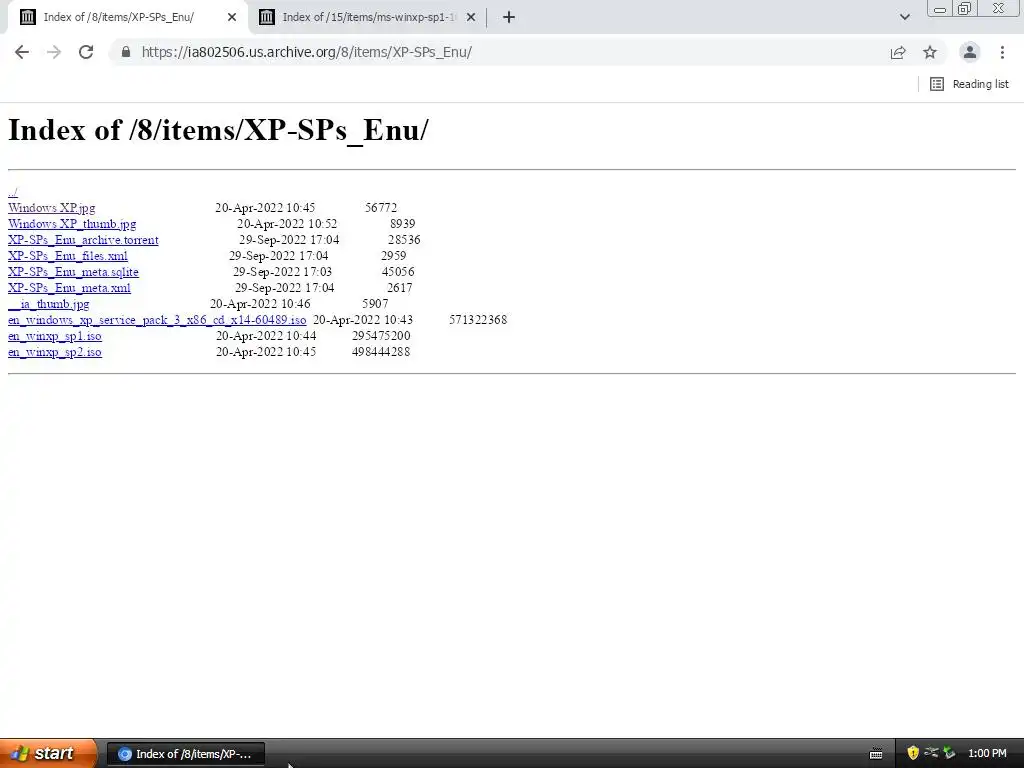Open XP-SPs_Enu_meta.sqlite link
This screenshot has width=1024, height=768.
[x=73, y=272]
